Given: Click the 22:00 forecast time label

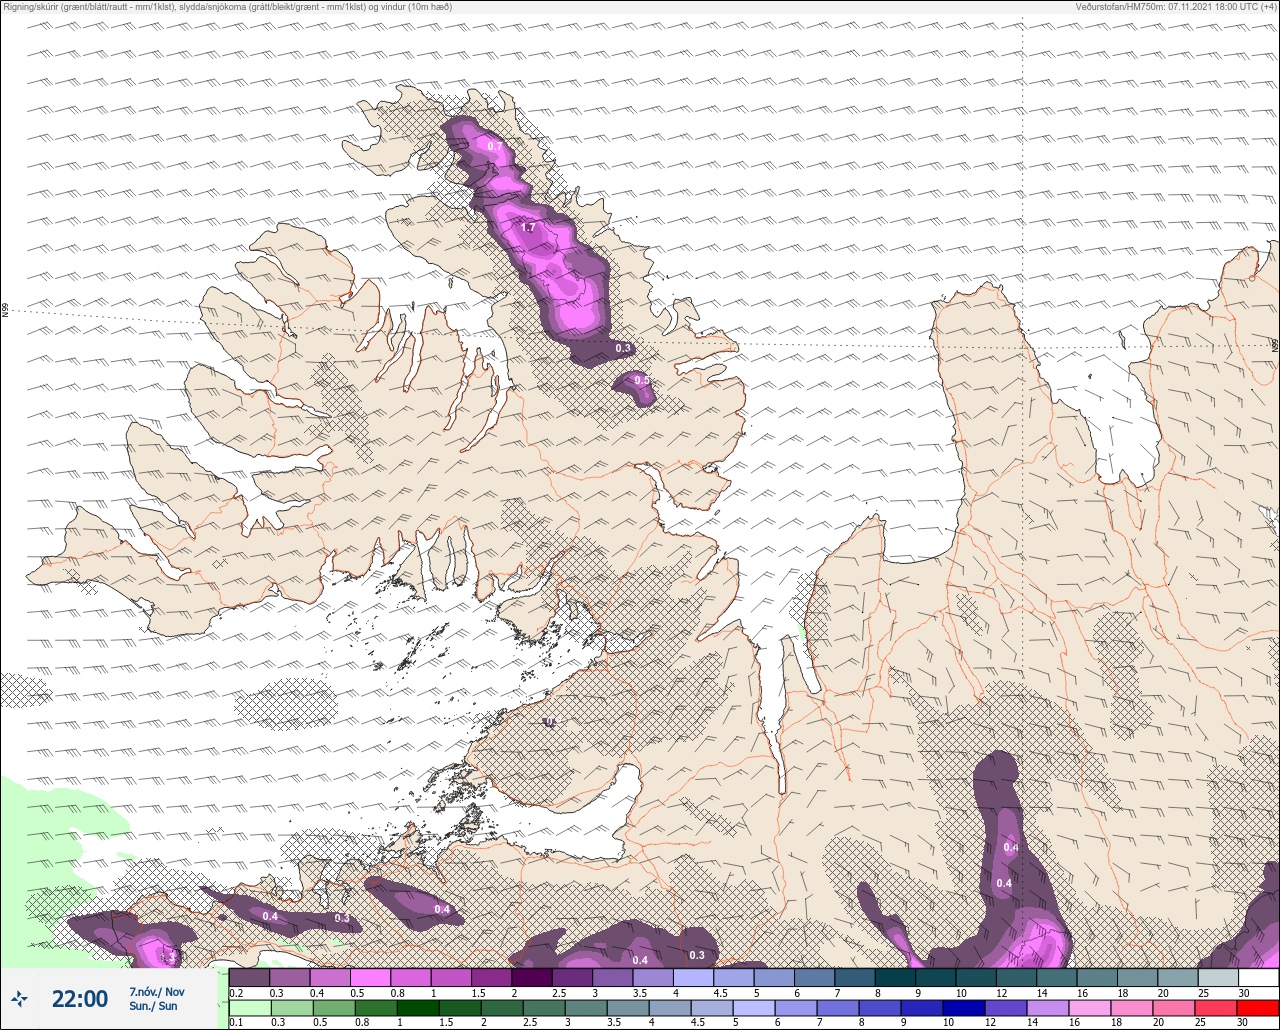Looking at the screenshot, I should click(x=80, y=998).
